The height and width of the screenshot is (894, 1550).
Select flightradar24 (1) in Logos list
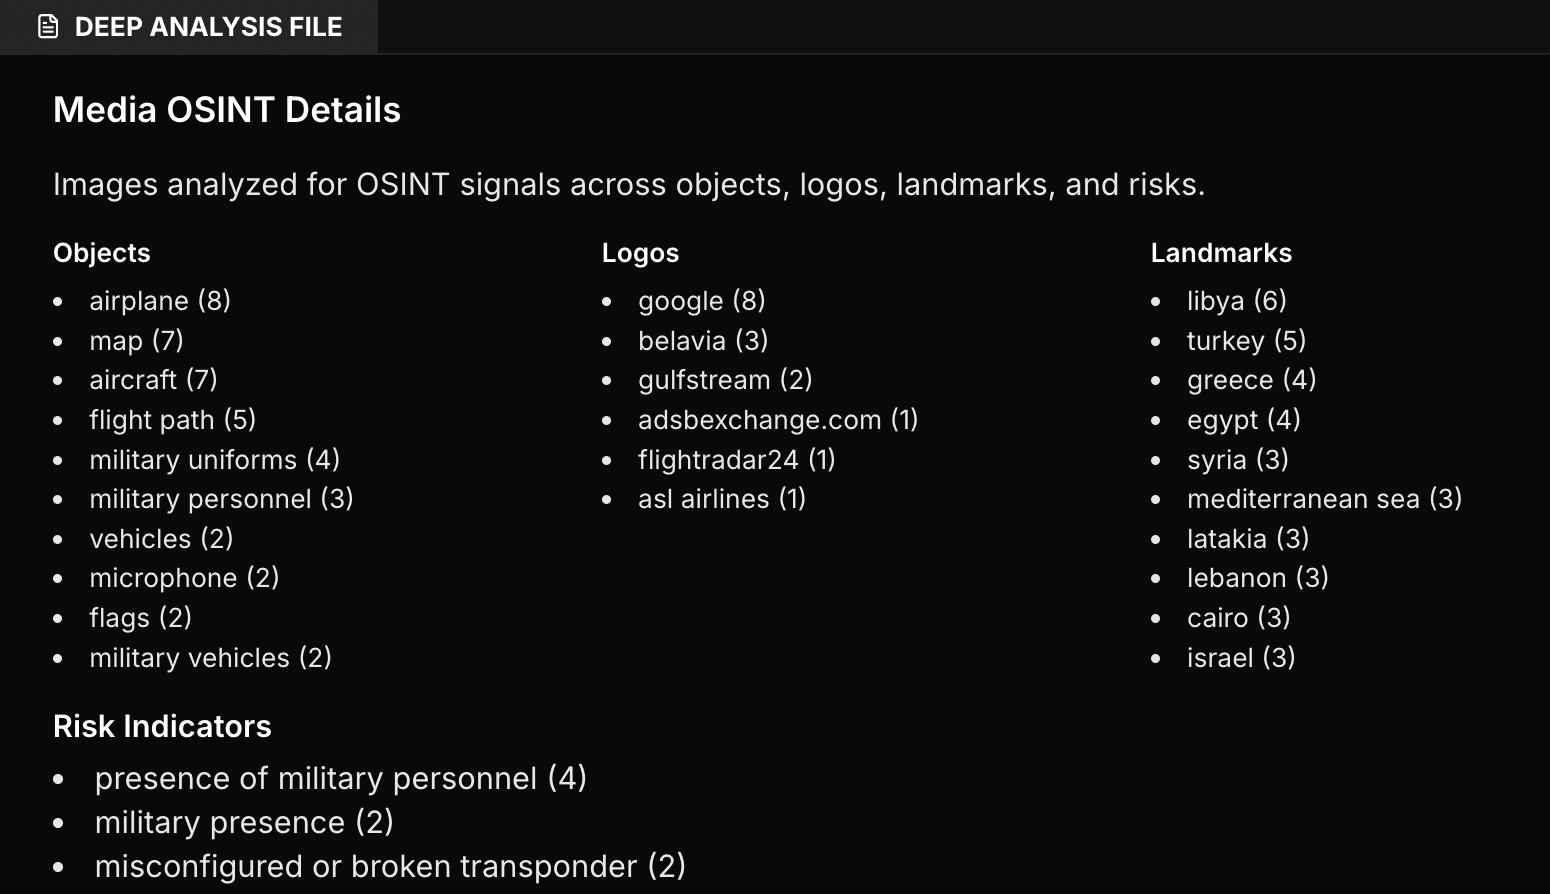tap(737, 460)
